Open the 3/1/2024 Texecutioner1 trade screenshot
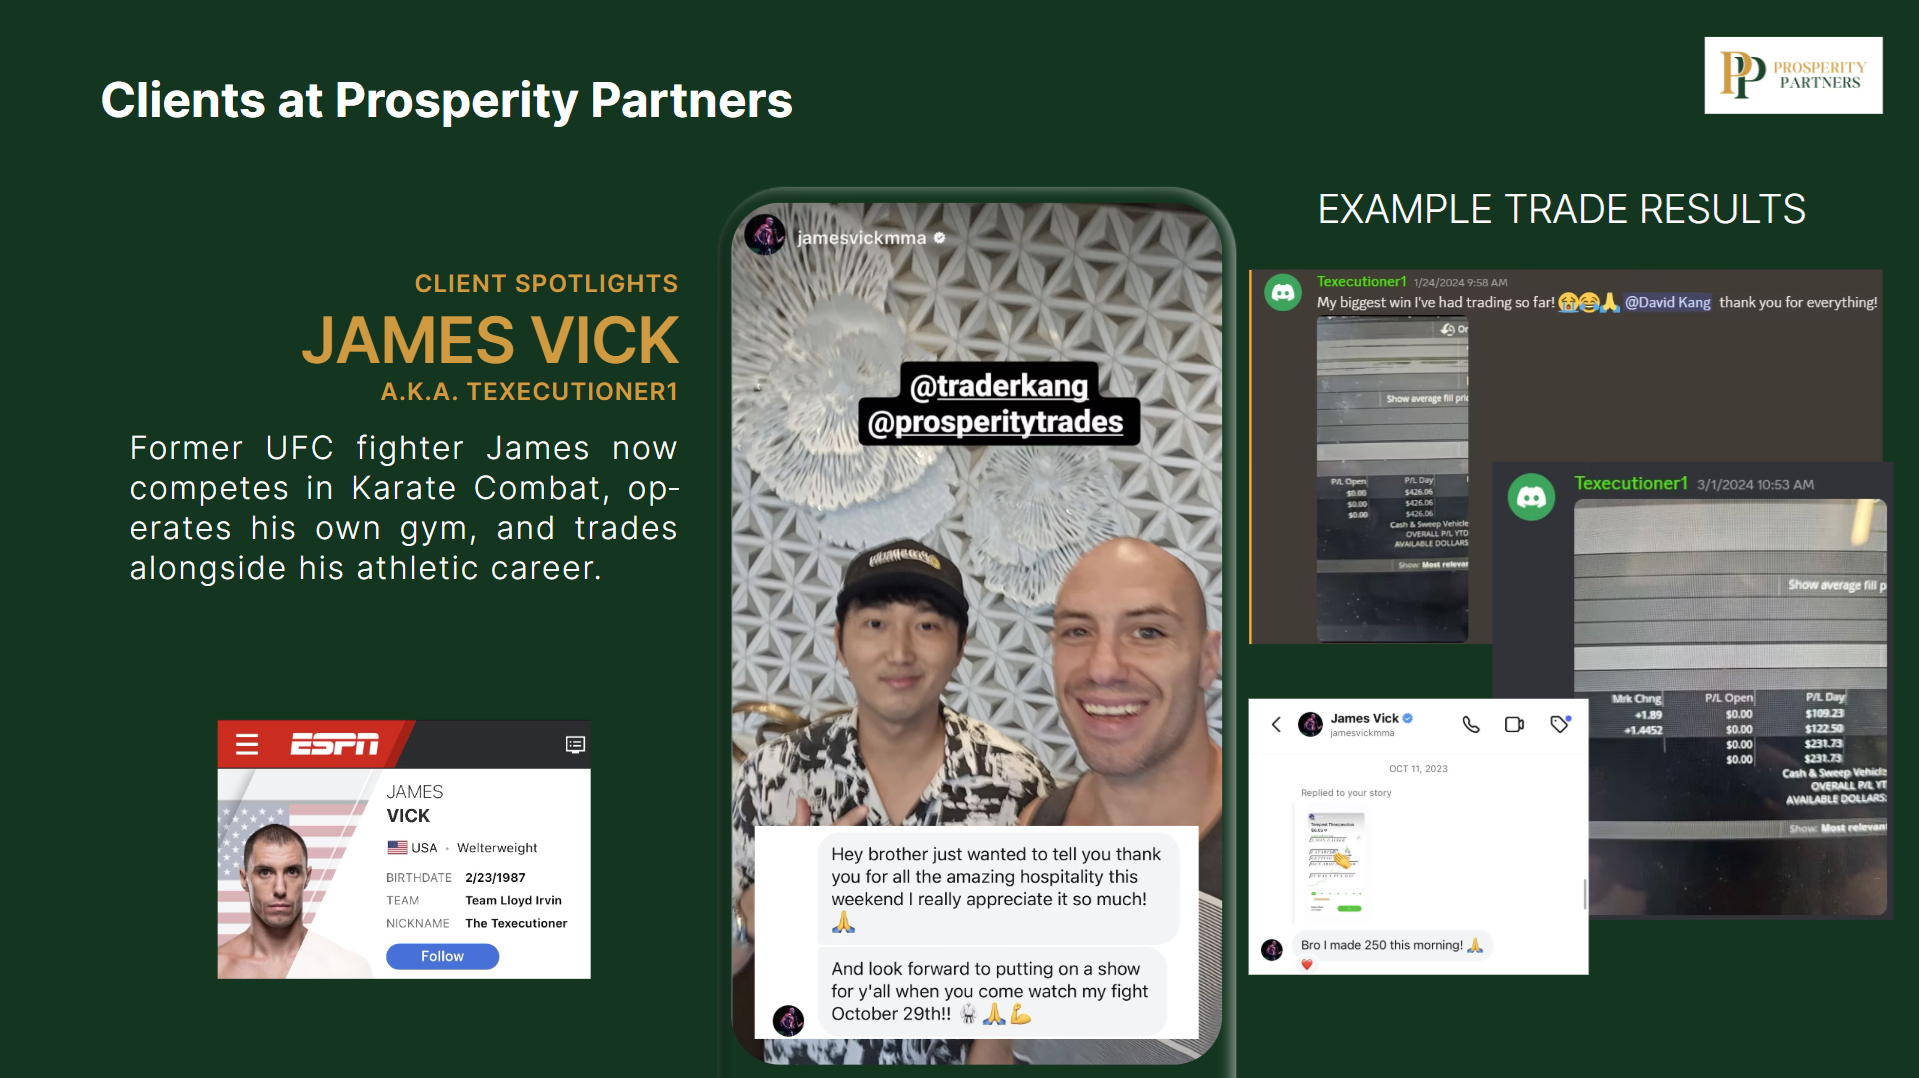 (x=1730, y=706)
